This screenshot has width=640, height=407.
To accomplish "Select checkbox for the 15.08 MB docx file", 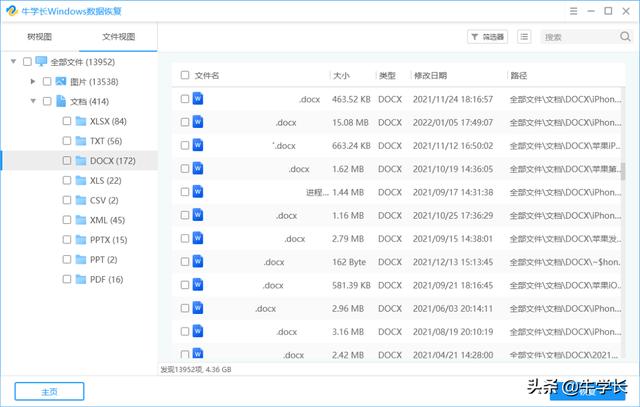I will pyautogui.click(x=184, y=122).
